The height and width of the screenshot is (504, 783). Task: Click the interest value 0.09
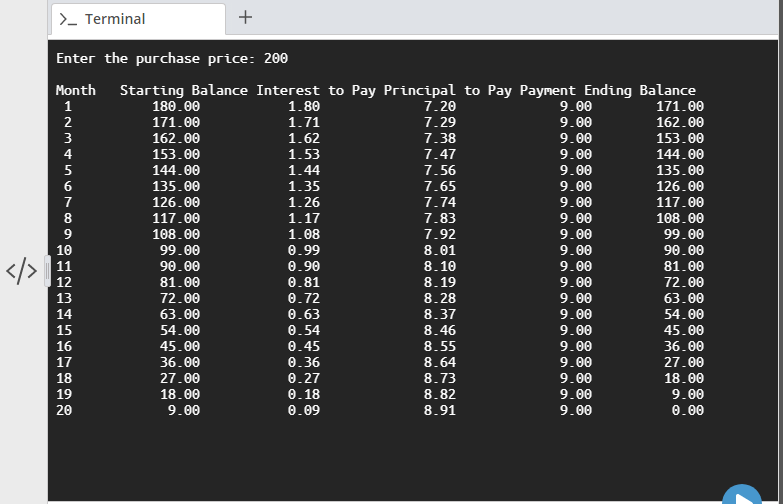[x=304, y=410]
